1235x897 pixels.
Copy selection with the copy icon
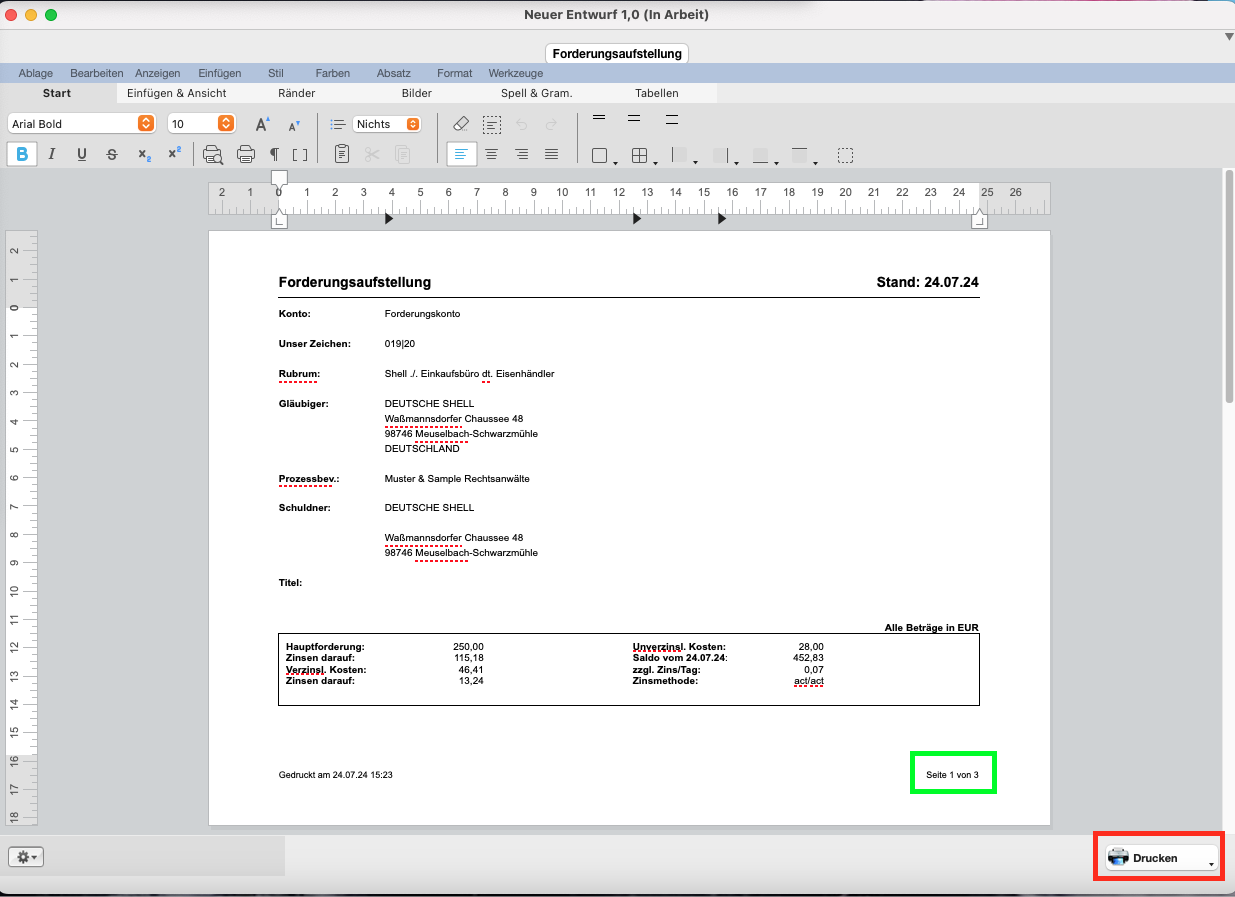(402, 154)
